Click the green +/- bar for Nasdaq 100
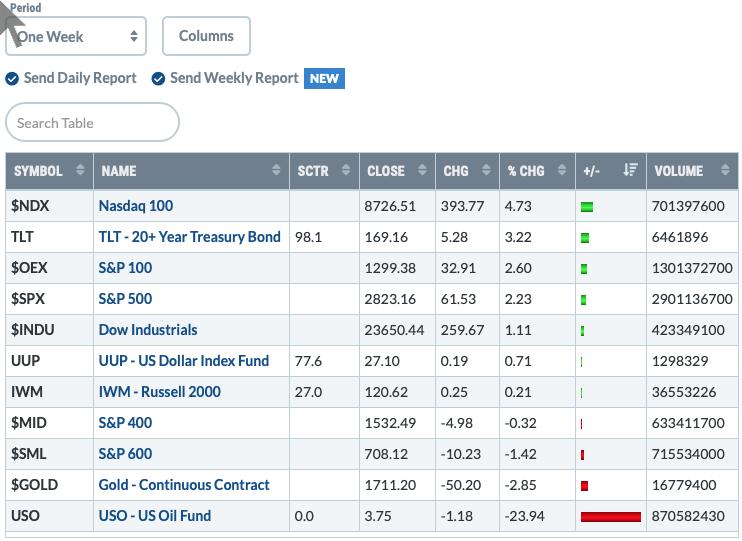Image resolution: width=742 pixels, height=541 pixels. (x=587, y=207)
